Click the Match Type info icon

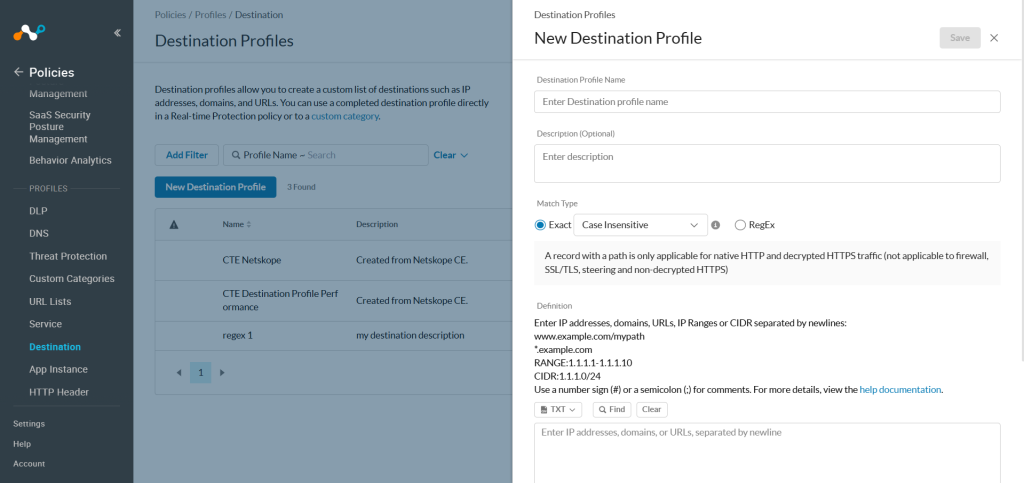coord(715,225)
